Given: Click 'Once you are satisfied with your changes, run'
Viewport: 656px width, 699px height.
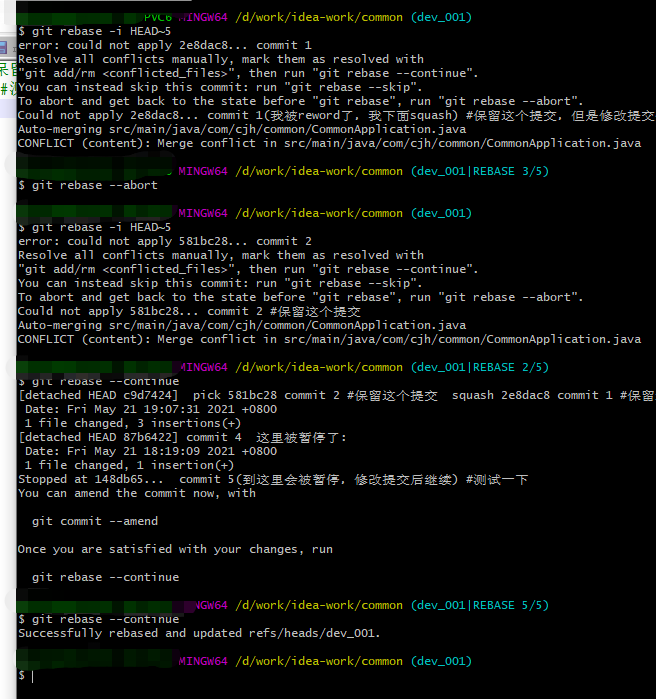Looking at the screenshot, I should tap(175, 549).
